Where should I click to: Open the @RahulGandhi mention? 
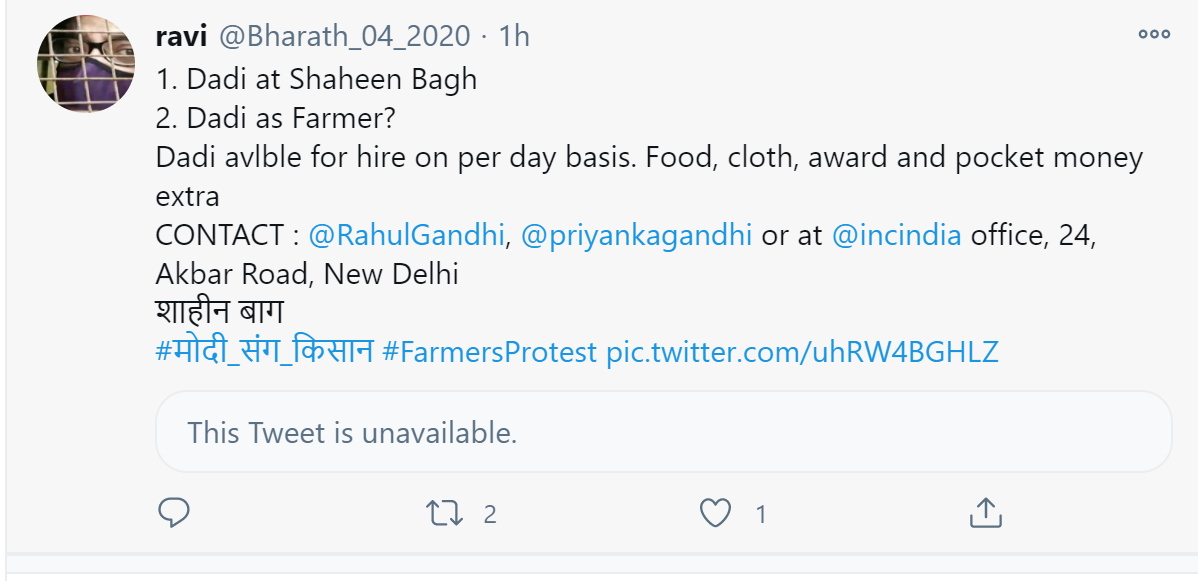[407, 236]
